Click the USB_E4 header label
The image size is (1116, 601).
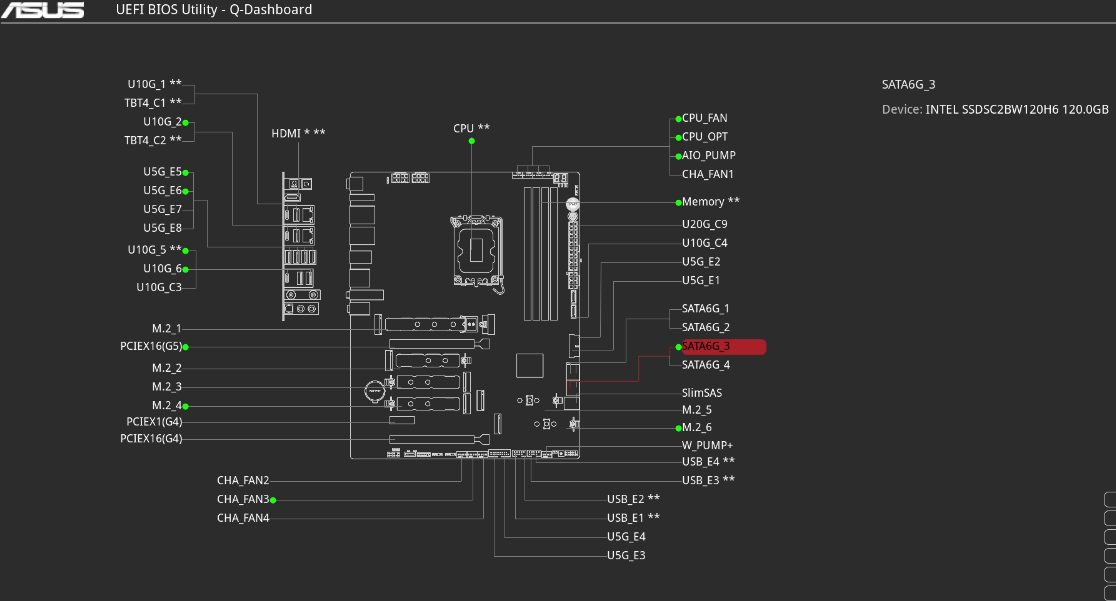tap(708, 462)
